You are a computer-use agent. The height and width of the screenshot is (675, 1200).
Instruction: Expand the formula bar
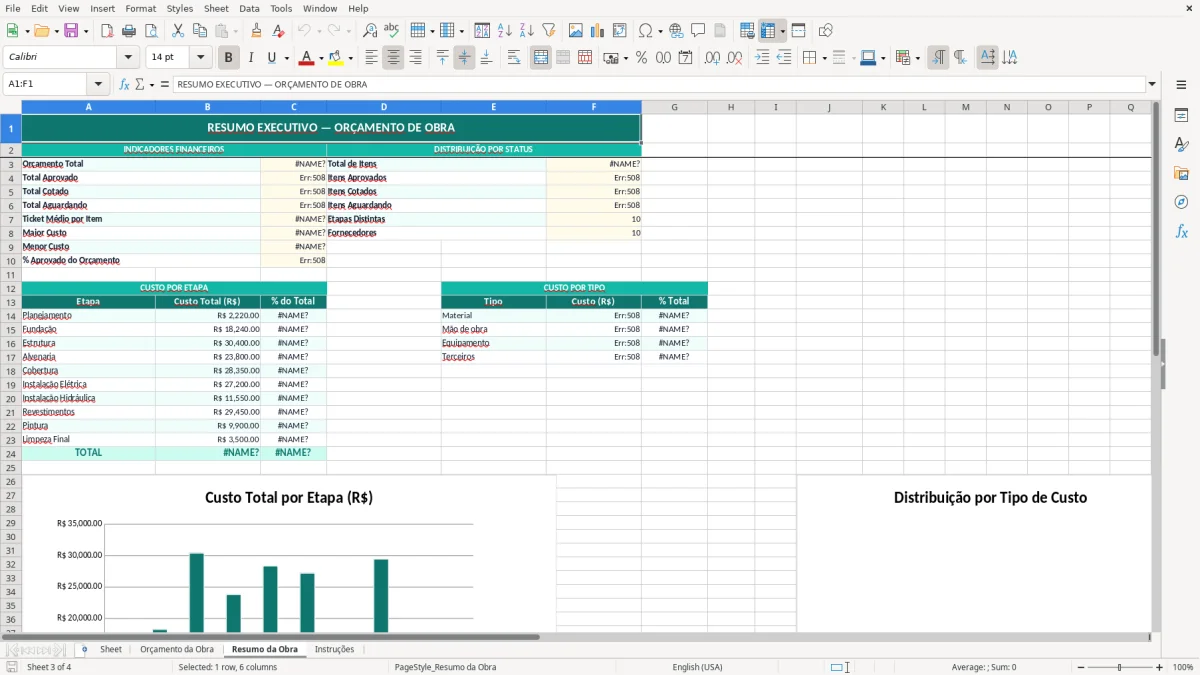[x=1152, y=84]
